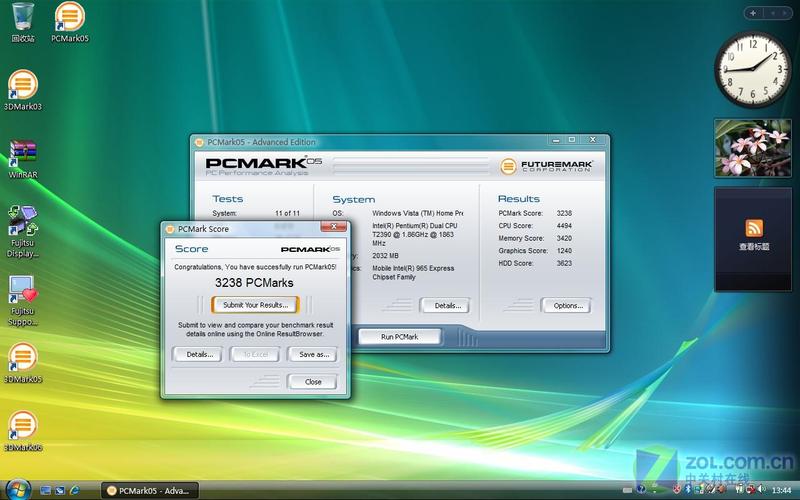Viewport: 800px width, 500px height.
Task: Click Details in the PCMark Score dialog
Action: [x=197, y=354]
